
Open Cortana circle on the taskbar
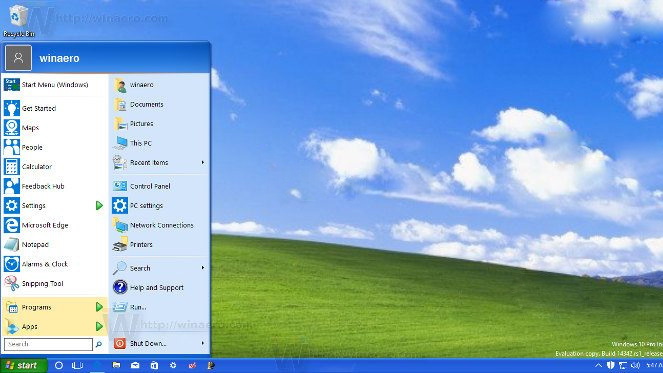(x=59, y=365)
